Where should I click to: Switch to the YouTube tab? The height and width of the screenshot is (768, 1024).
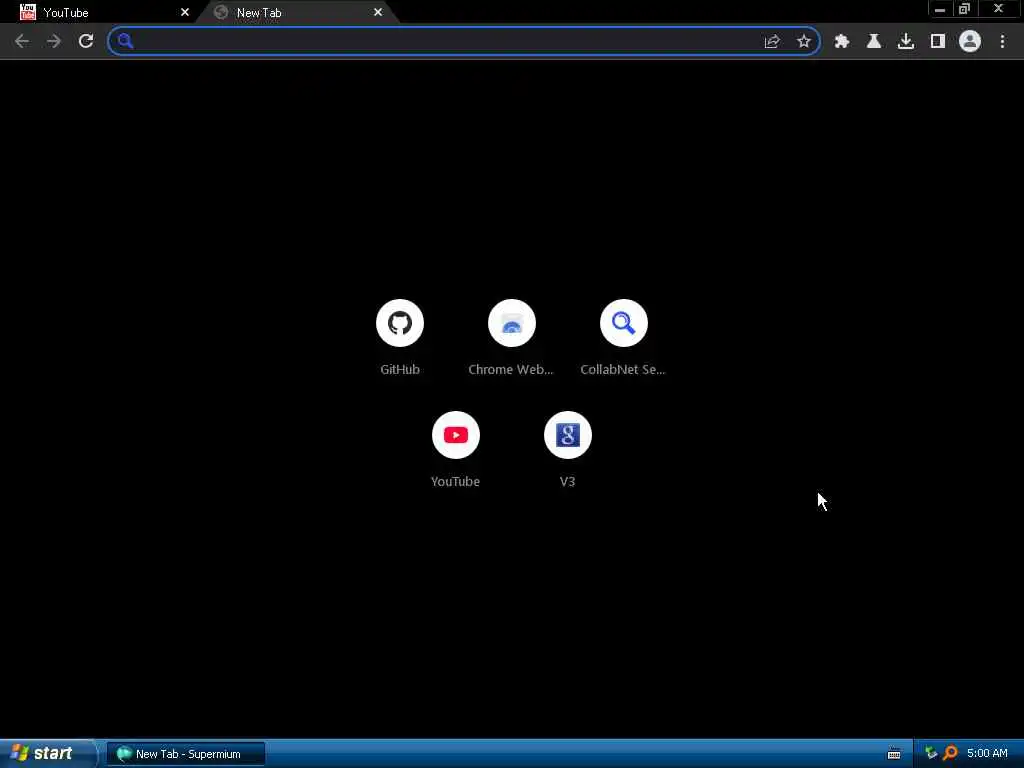tap(104, 12)
